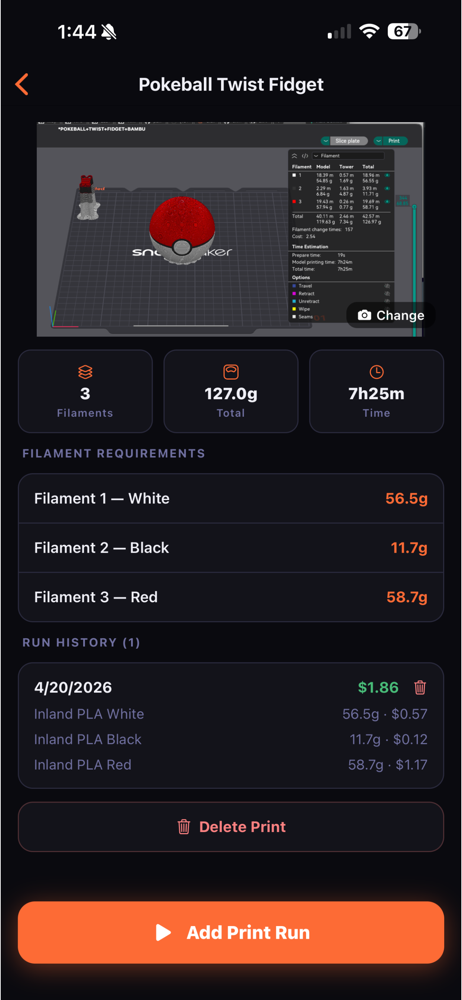Tap the 127.0g Total stat card

(231, 392)
